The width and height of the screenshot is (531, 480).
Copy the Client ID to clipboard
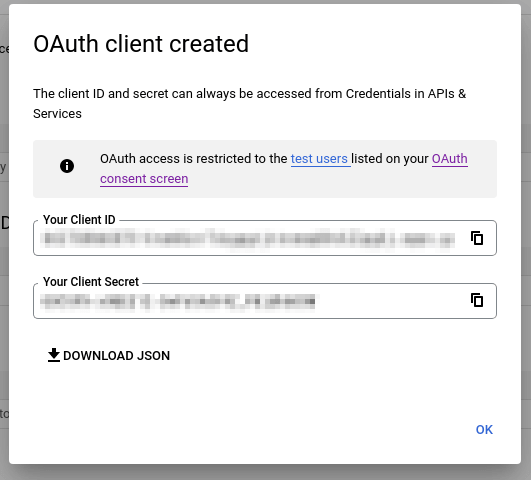477,238
